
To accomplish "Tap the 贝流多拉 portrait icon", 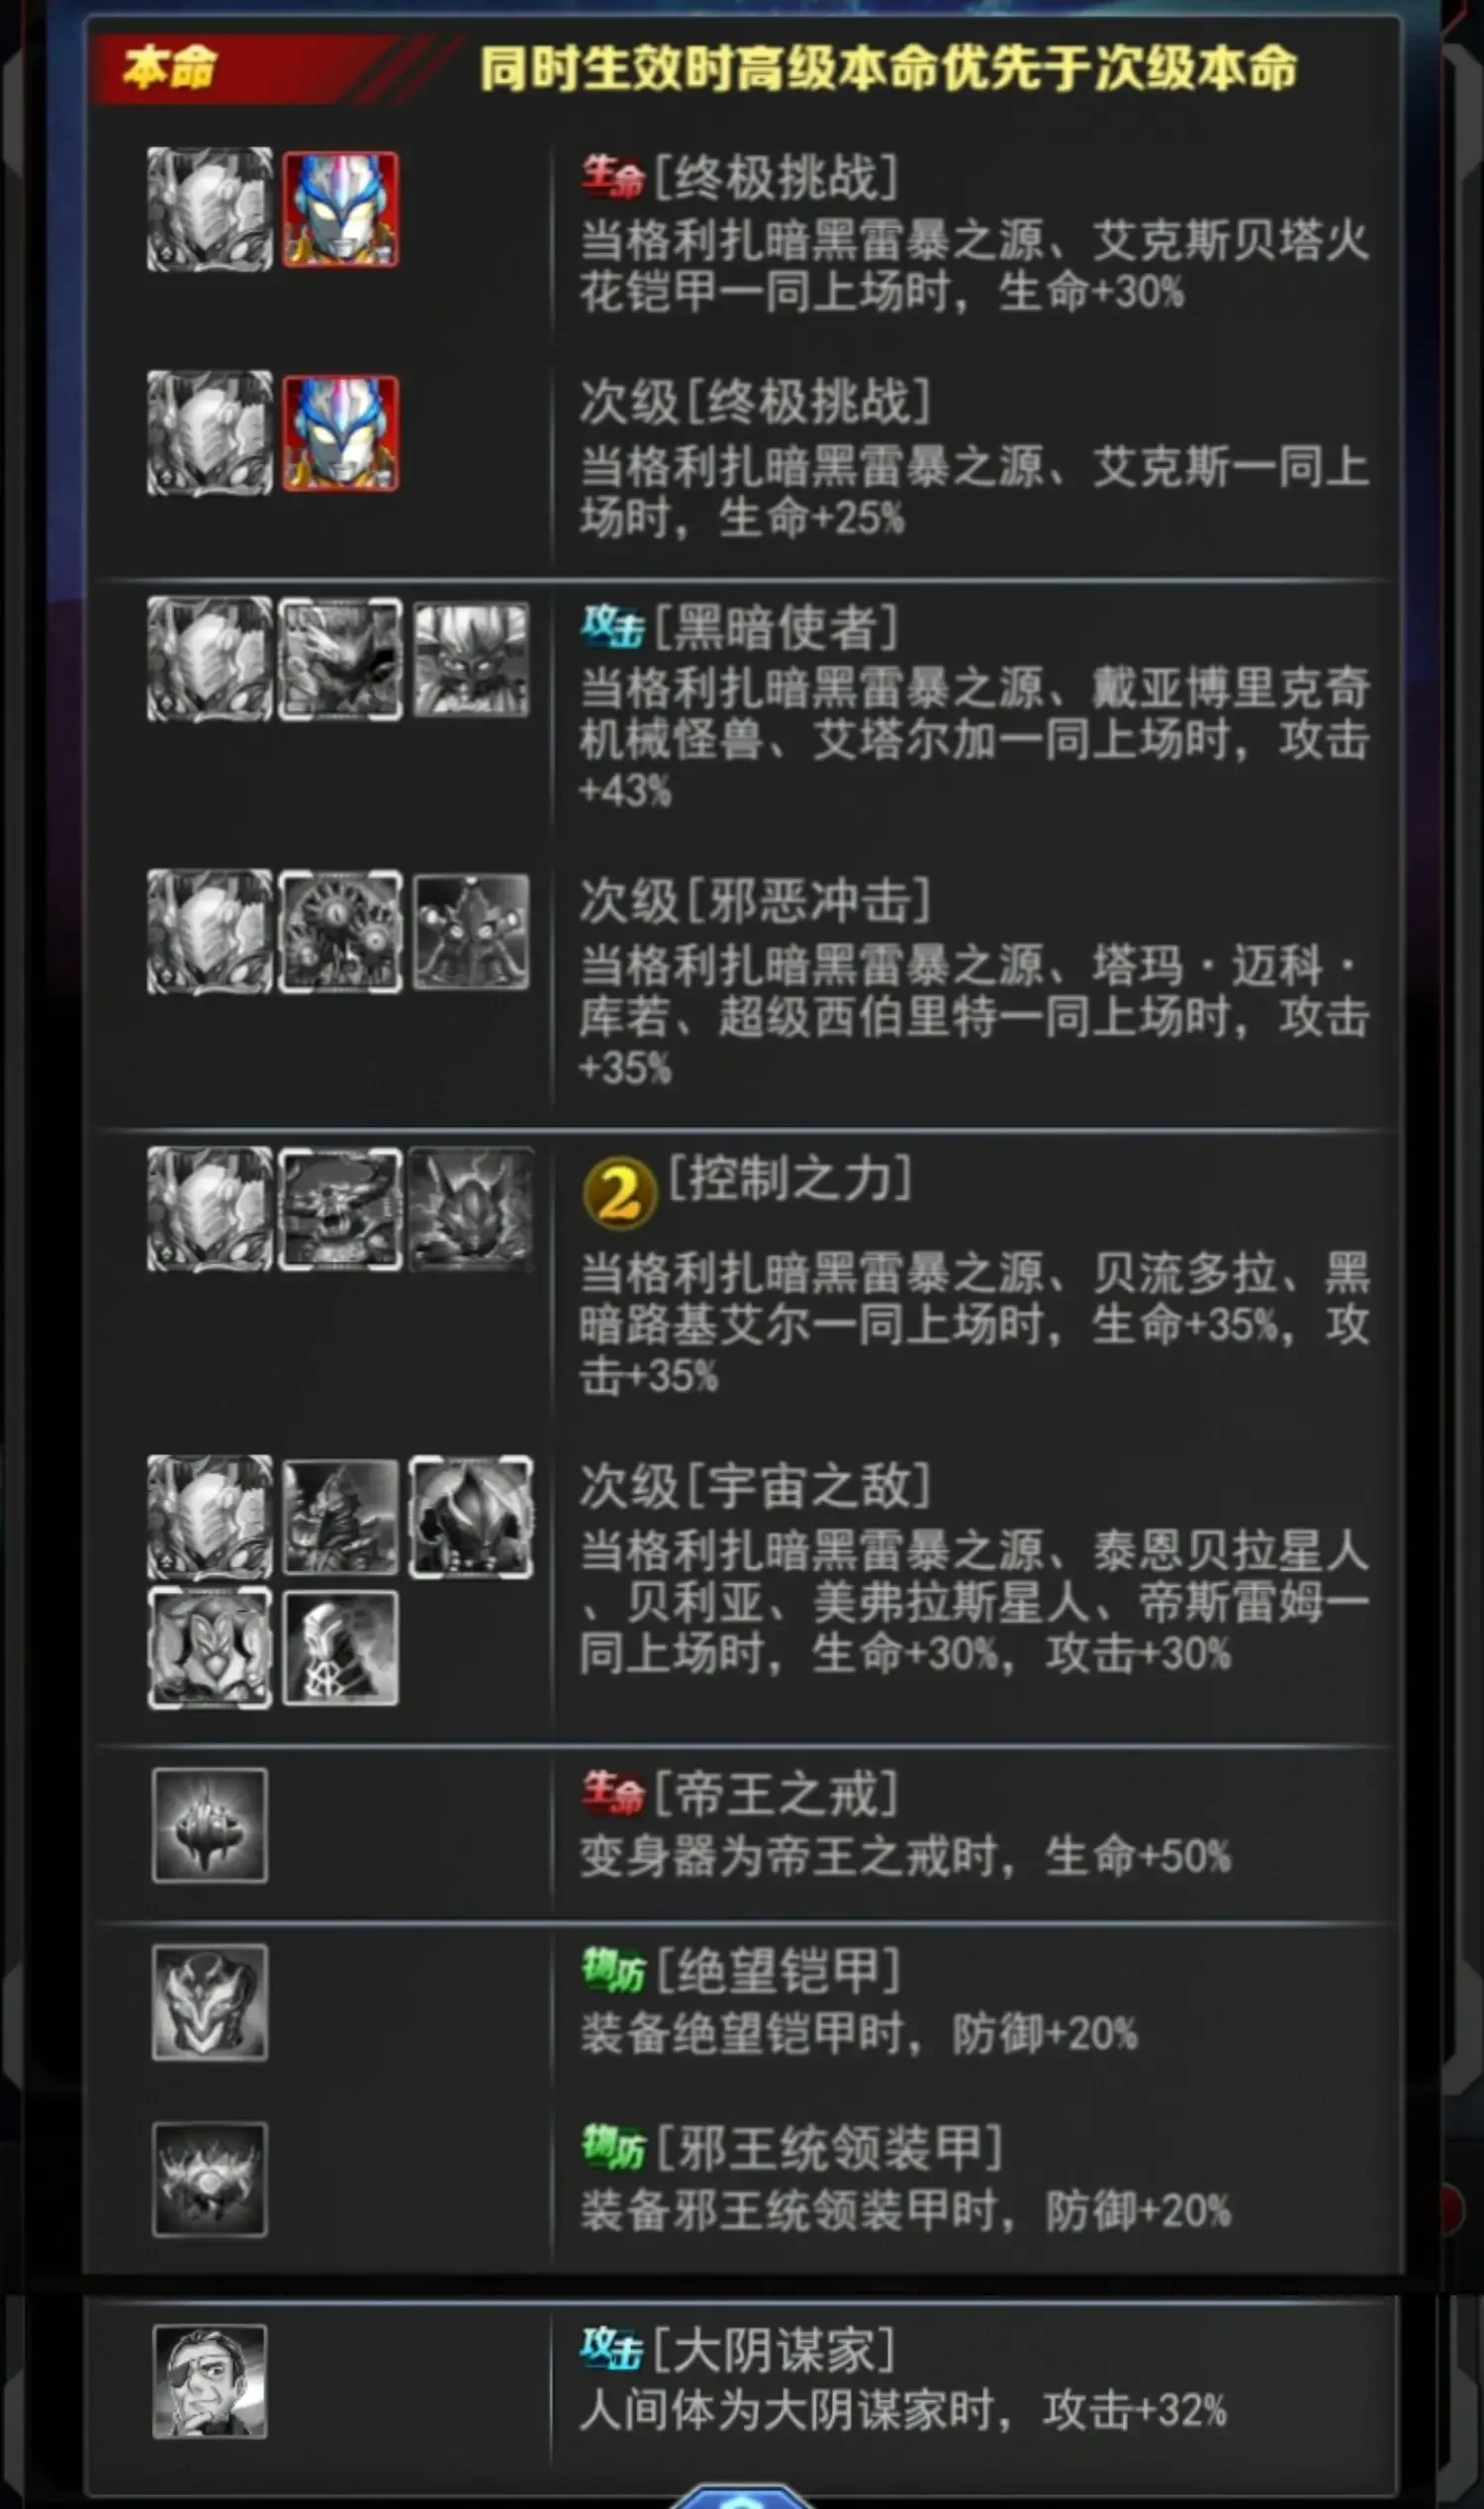I will coord(340,1209).
